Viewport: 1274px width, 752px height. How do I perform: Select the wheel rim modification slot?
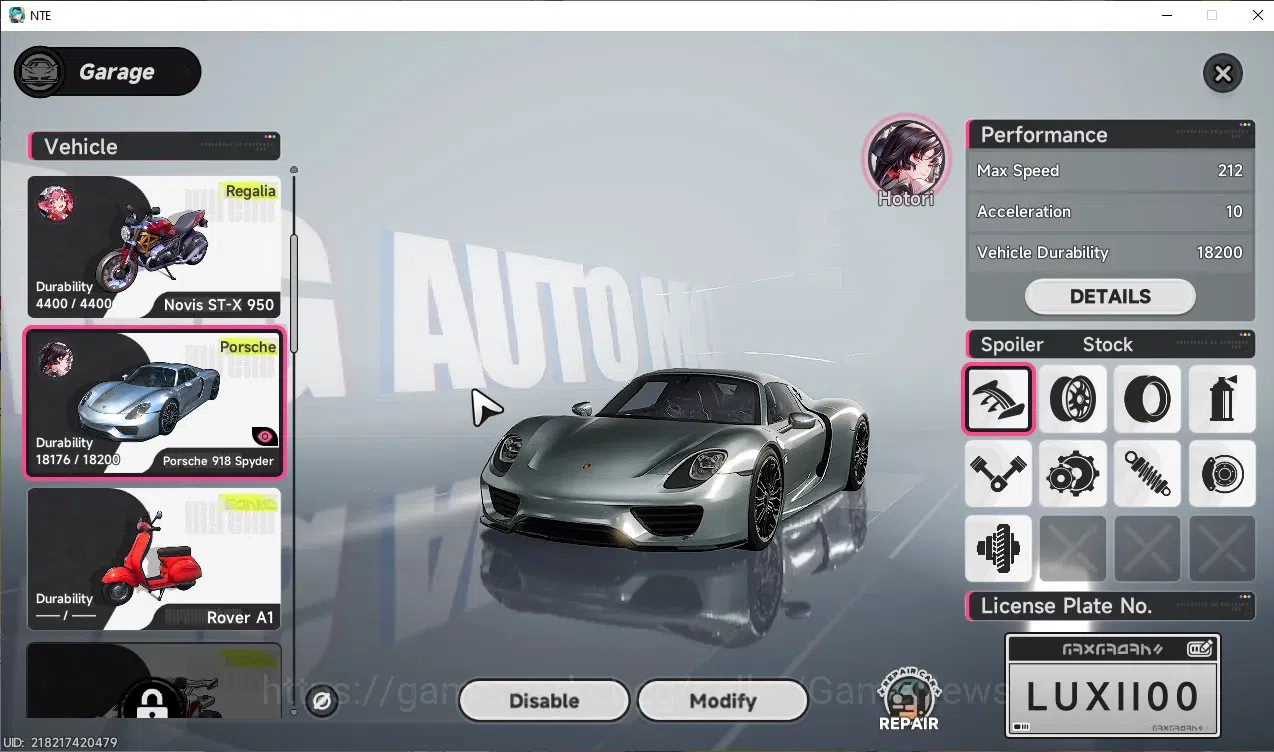(1072, 399)
